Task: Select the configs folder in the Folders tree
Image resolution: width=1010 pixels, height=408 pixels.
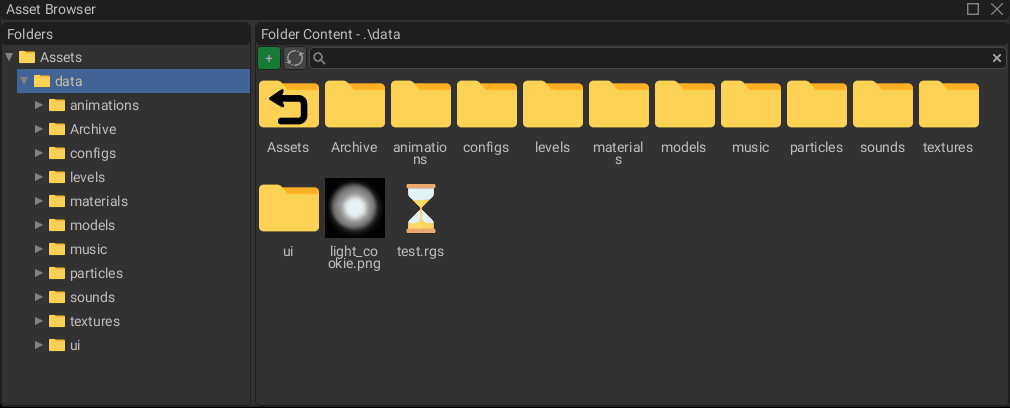Action: (92, 153)
